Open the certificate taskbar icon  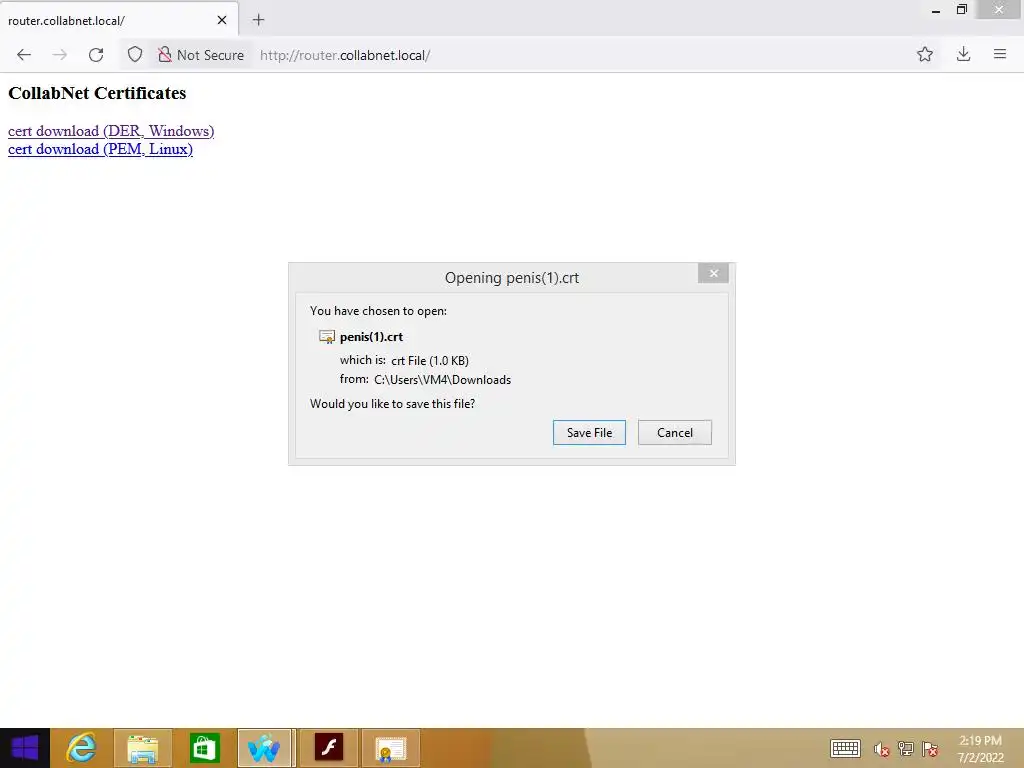coord(391,748)
